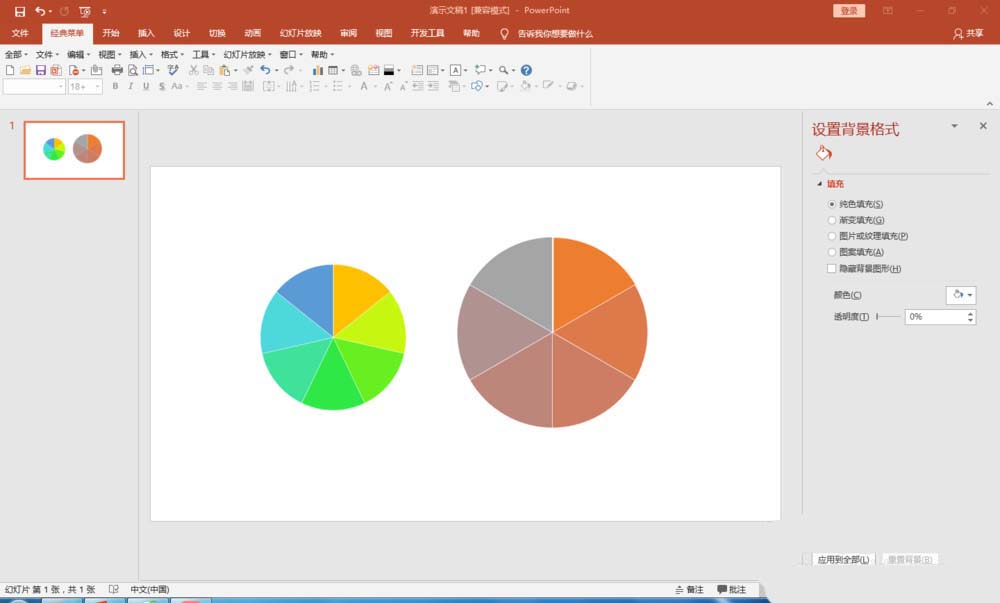
Task: Click the Shapes icon in formatting row
Action: click(477, 86)
